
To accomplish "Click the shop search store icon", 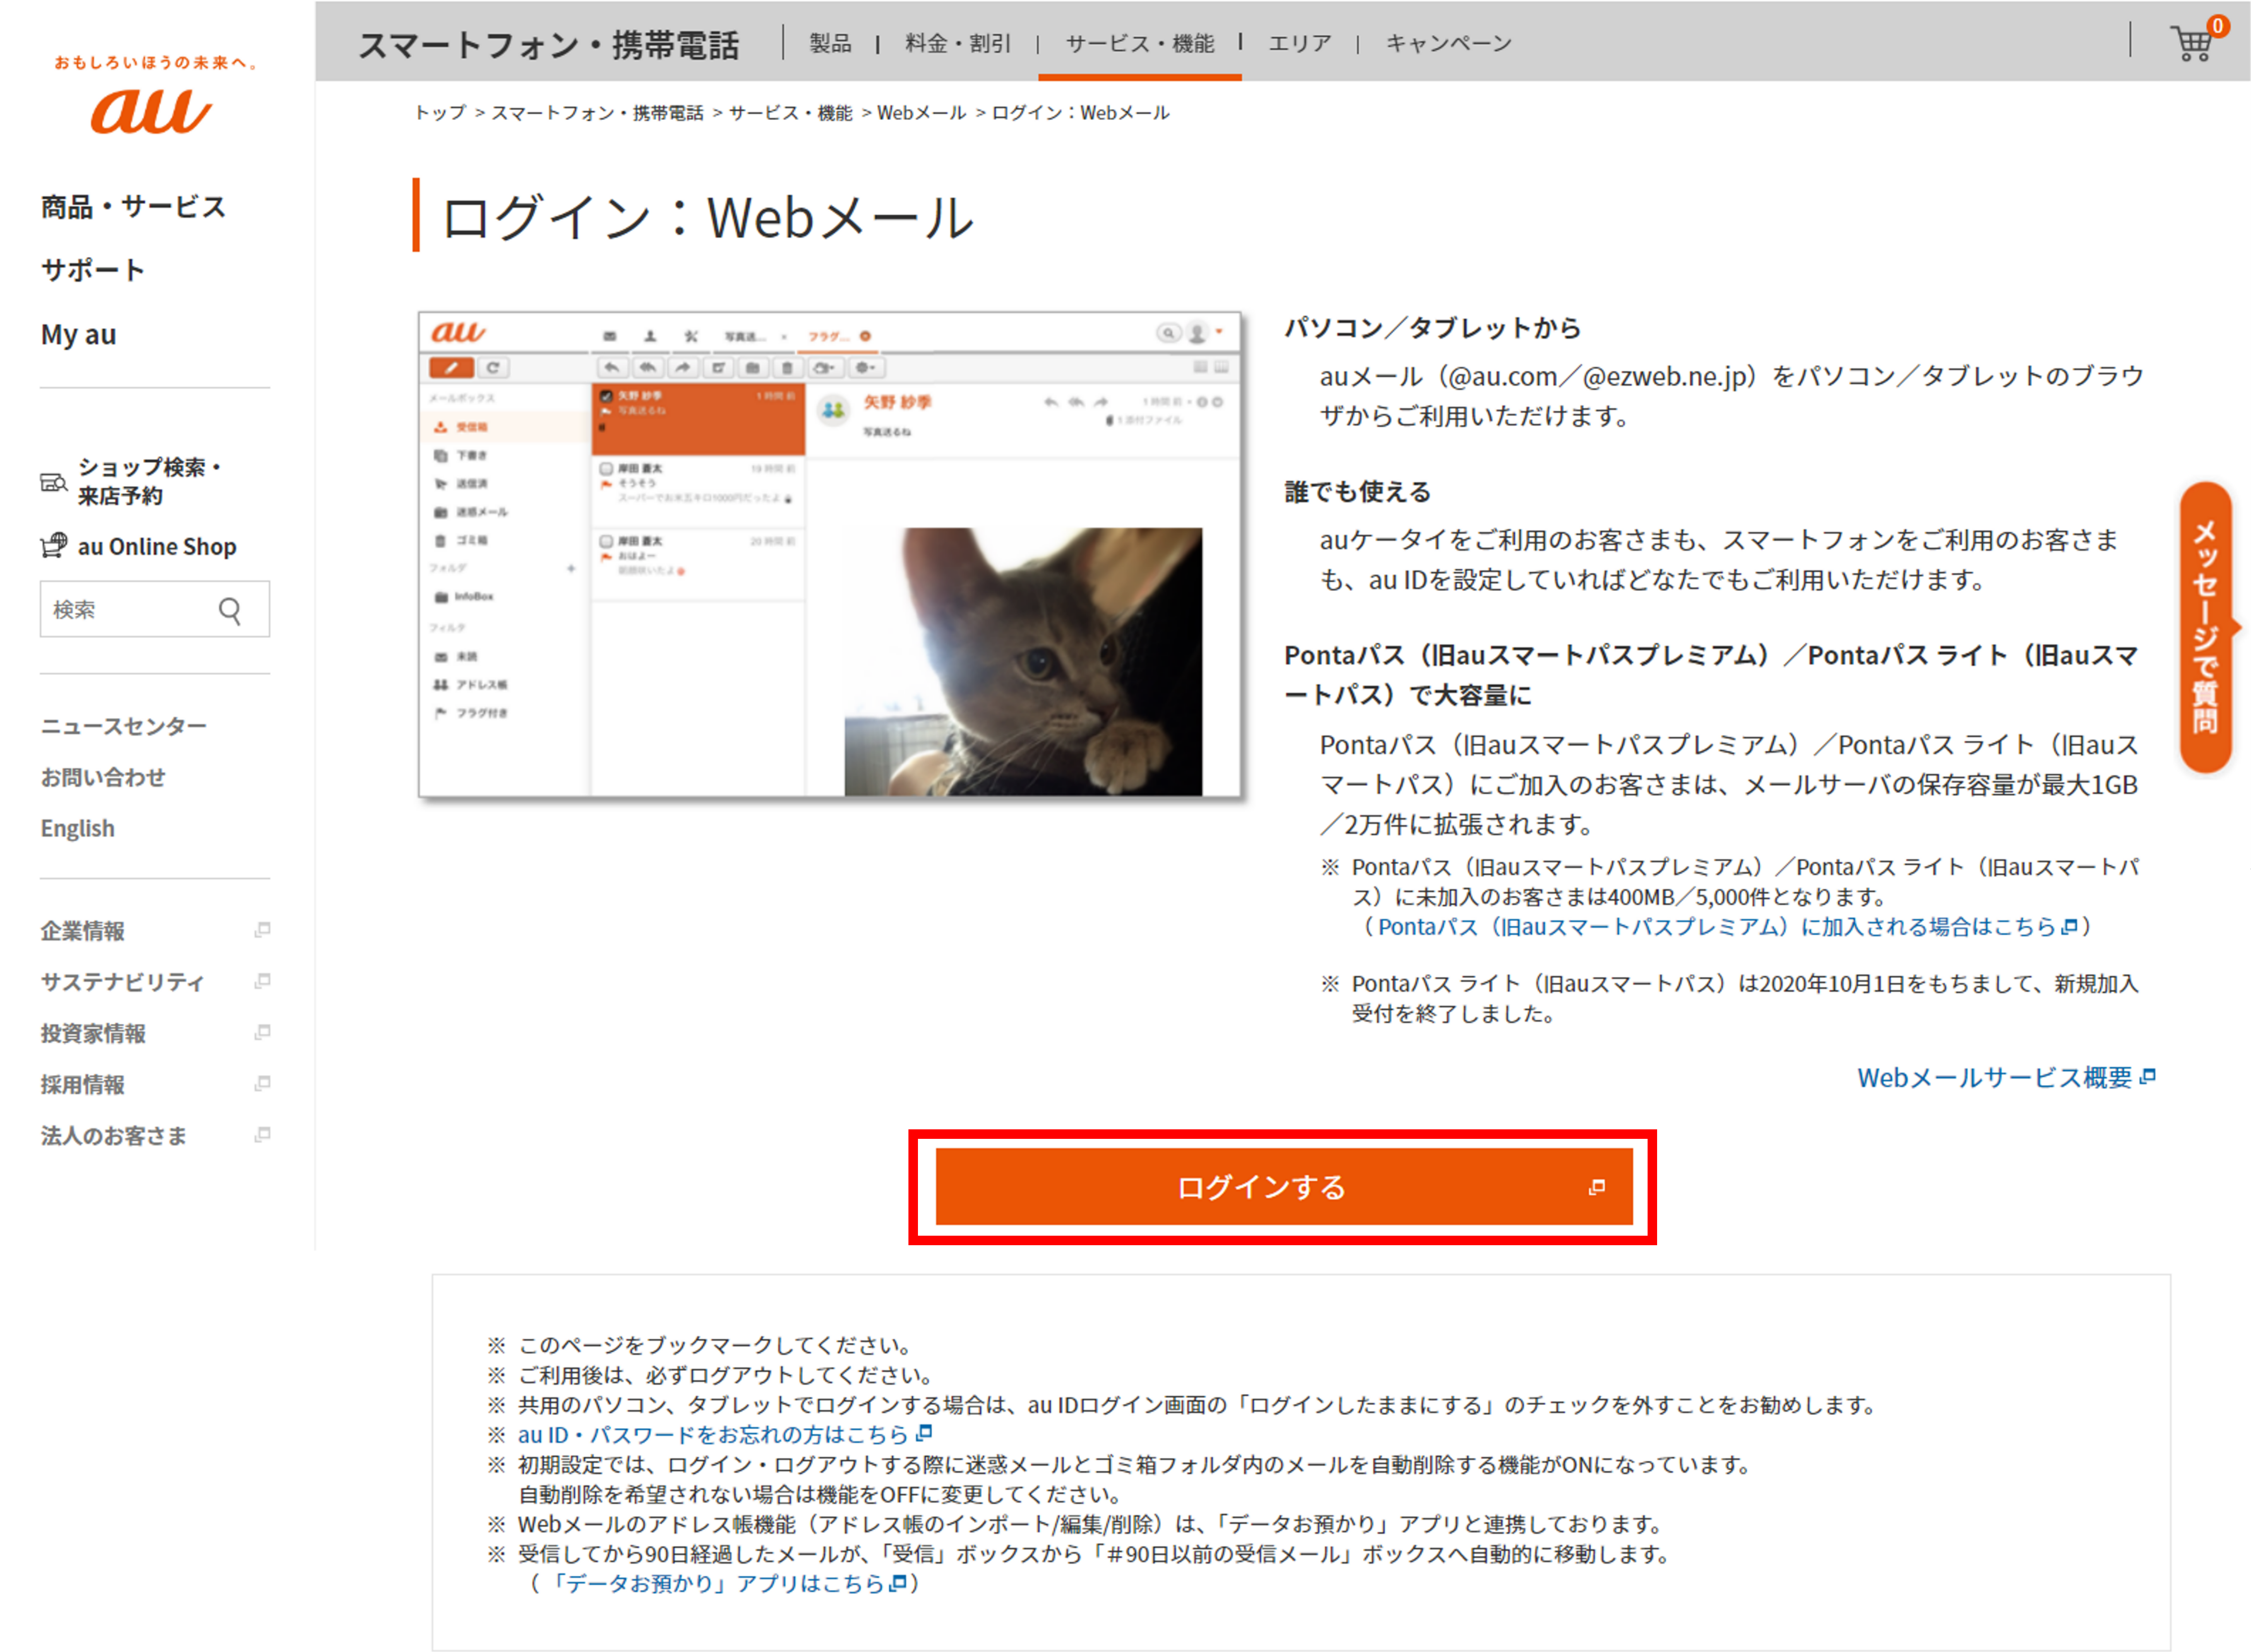I will click(x=53, y=482).
